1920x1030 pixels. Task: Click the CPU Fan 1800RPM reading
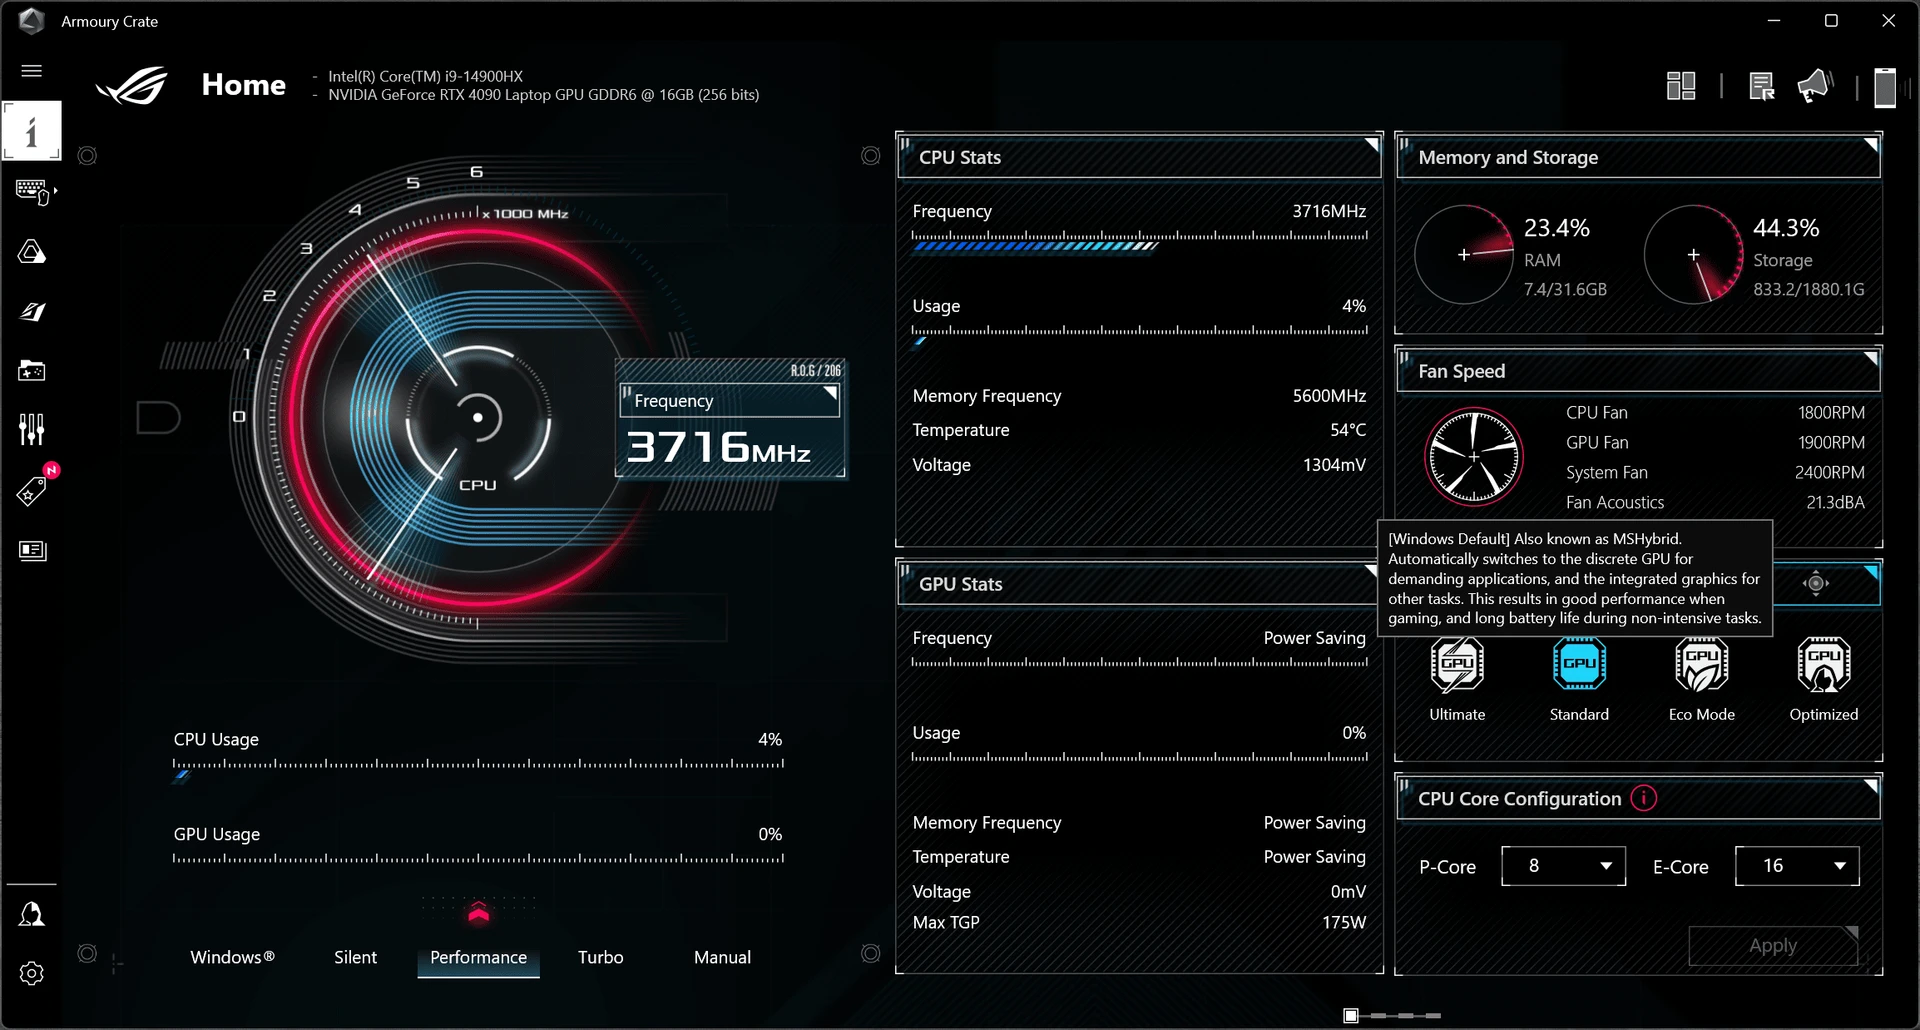[1831, 413]
